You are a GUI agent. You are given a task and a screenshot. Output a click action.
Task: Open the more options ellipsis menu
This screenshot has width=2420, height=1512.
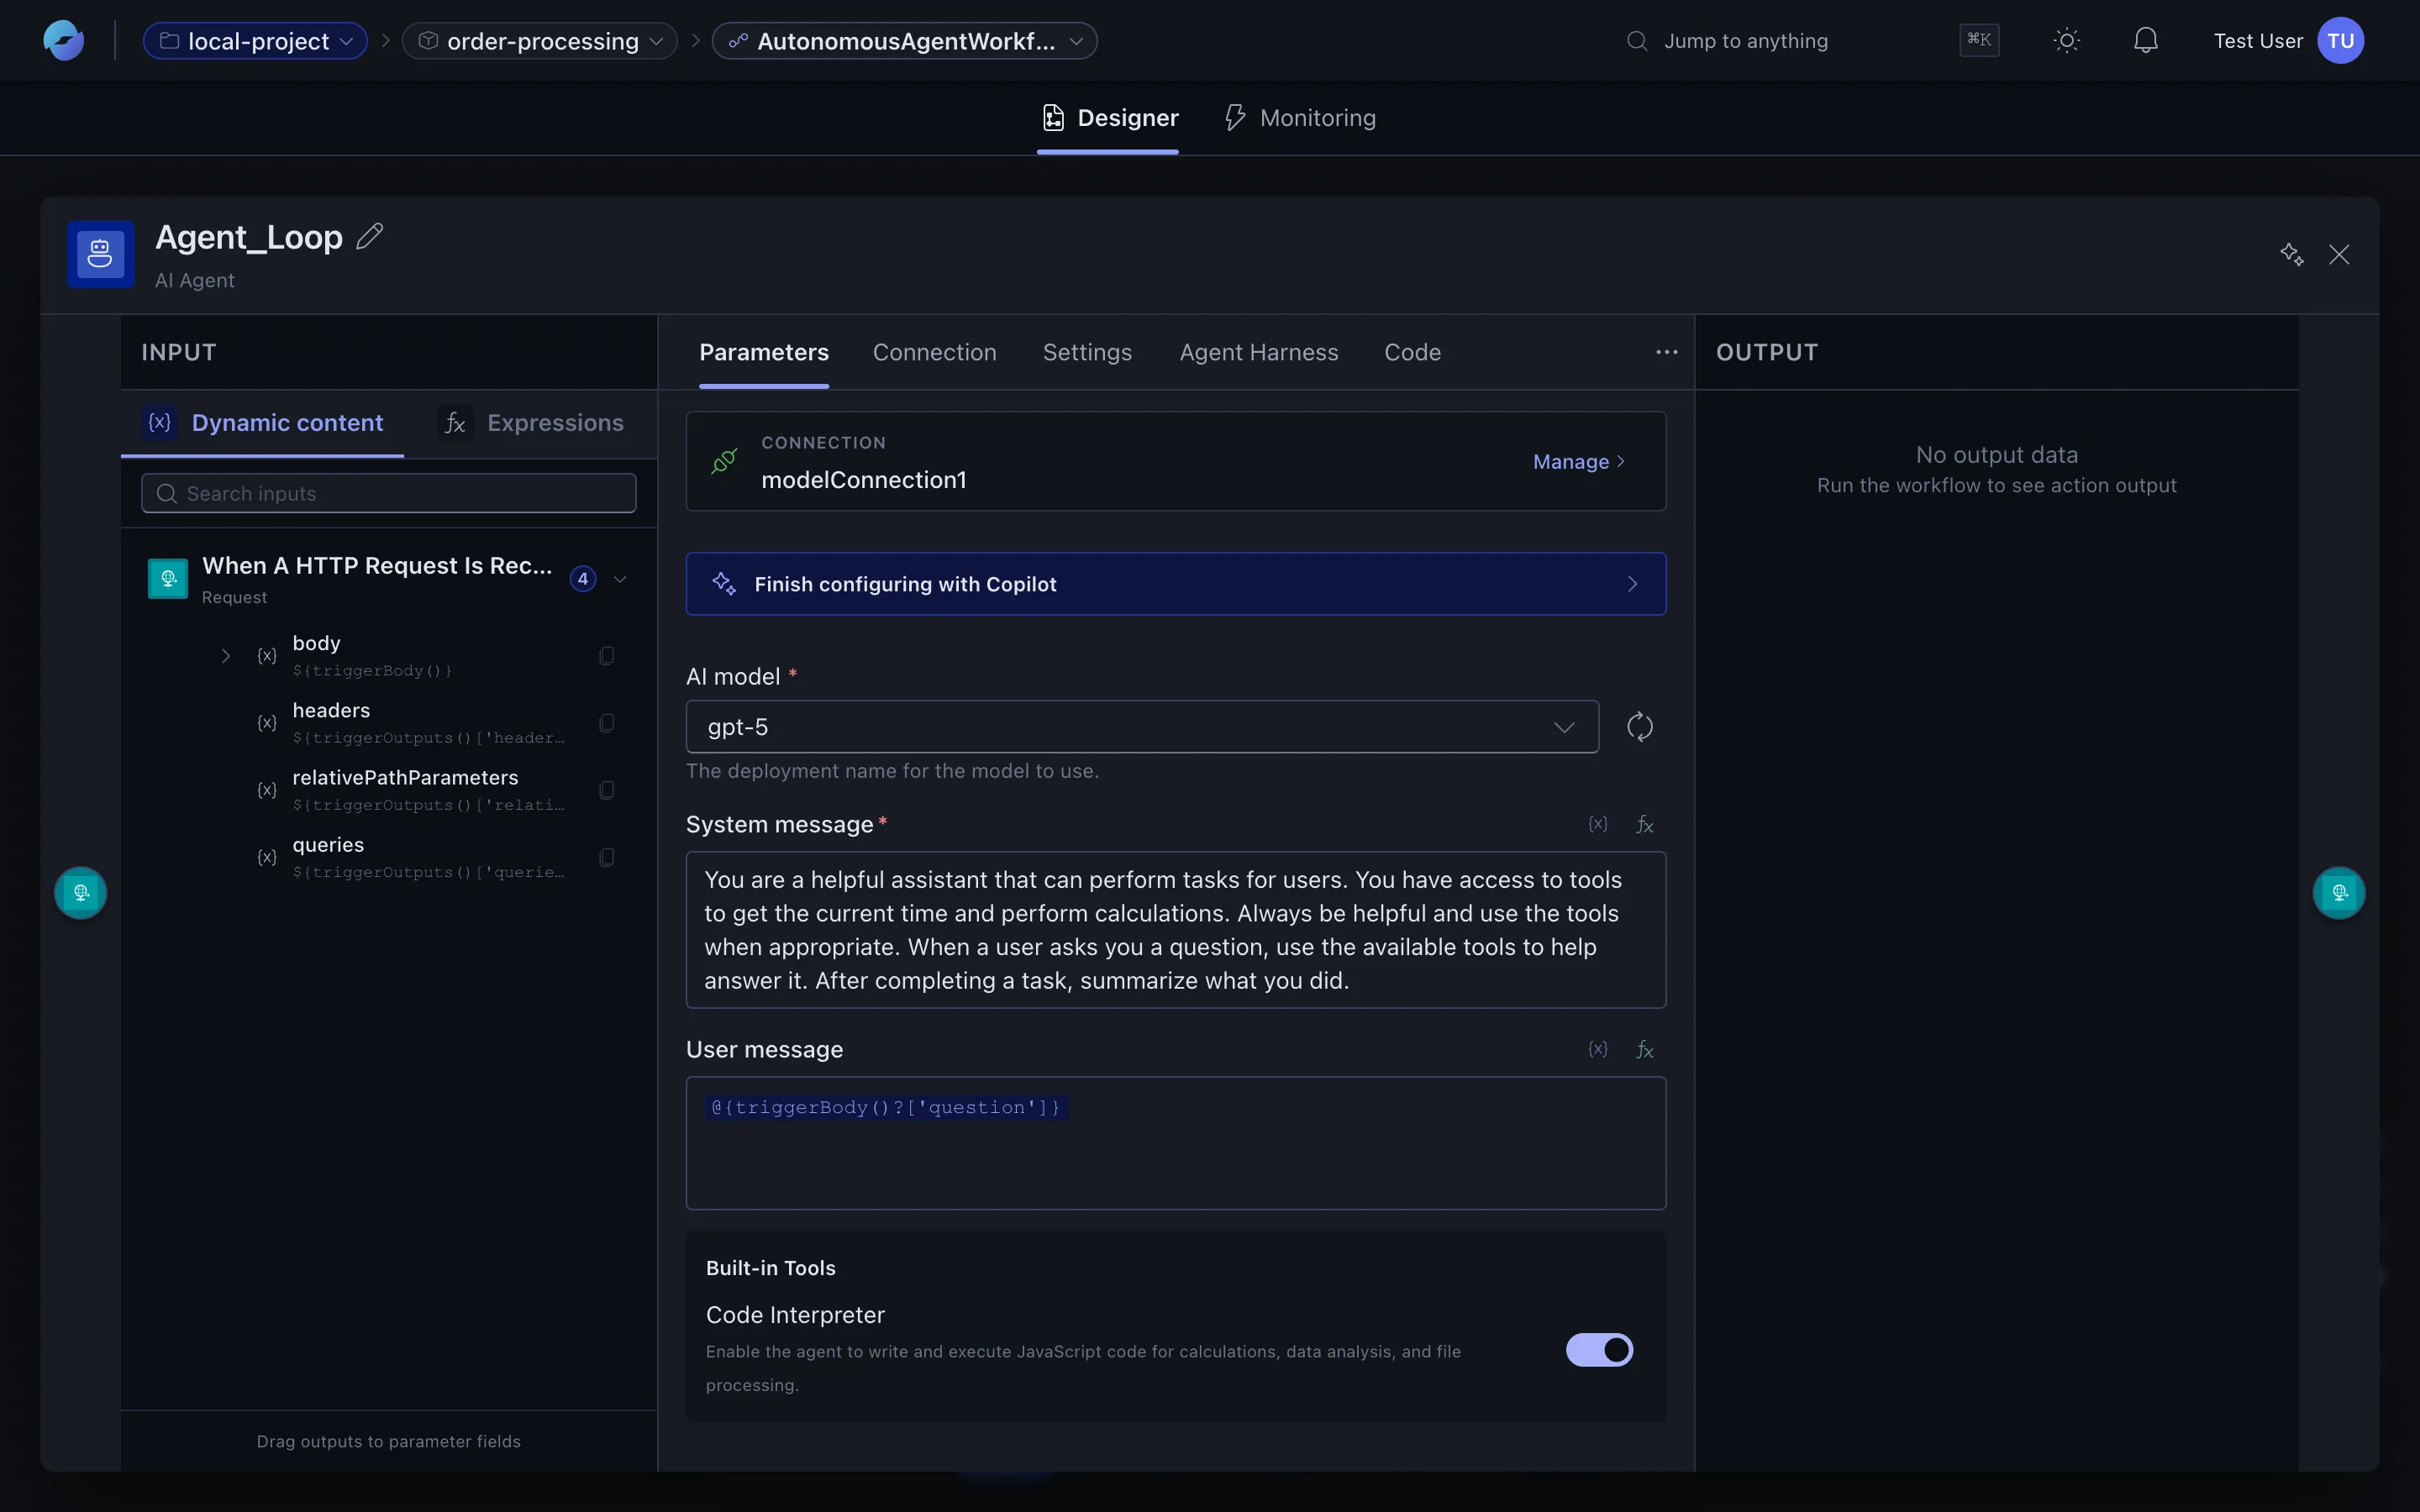point(1666,352)
